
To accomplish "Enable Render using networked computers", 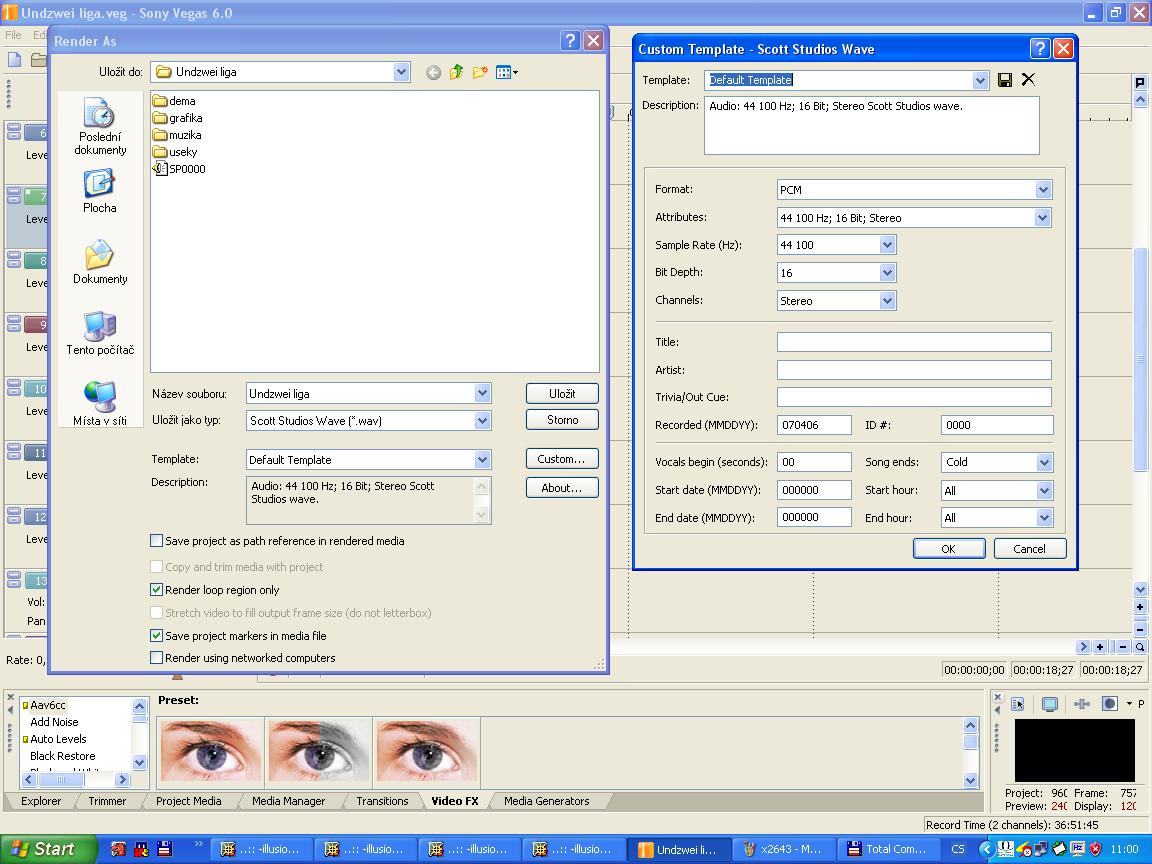I will click(156, 658).
